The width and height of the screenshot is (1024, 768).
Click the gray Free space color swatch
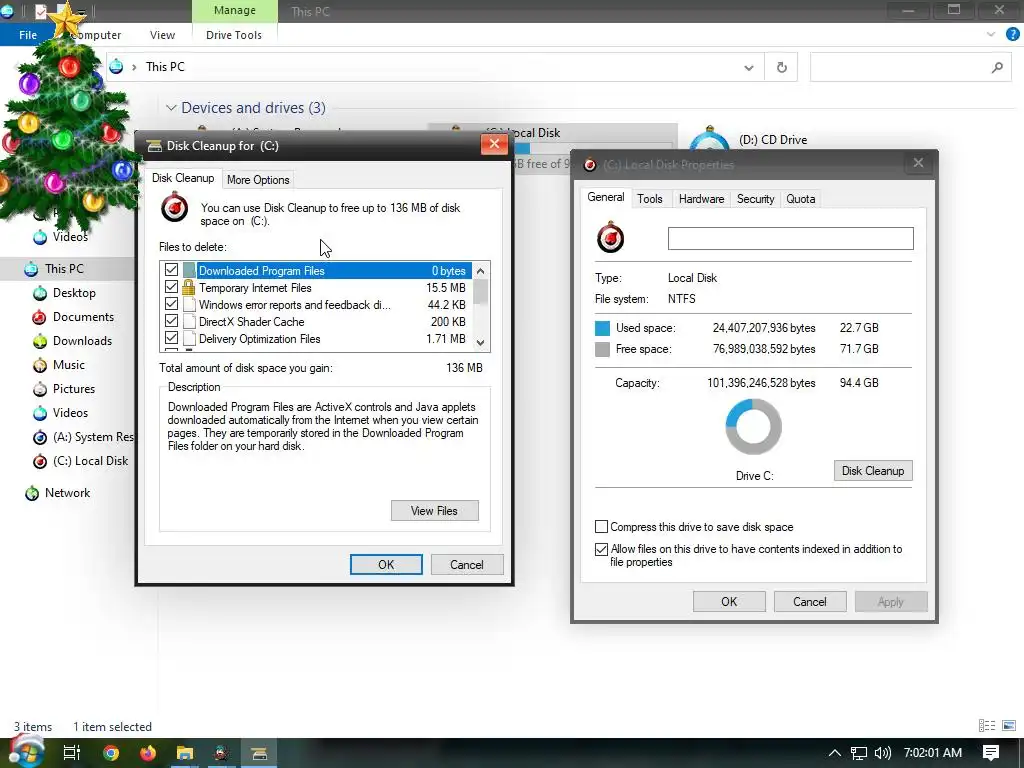(x=602, y=349)
